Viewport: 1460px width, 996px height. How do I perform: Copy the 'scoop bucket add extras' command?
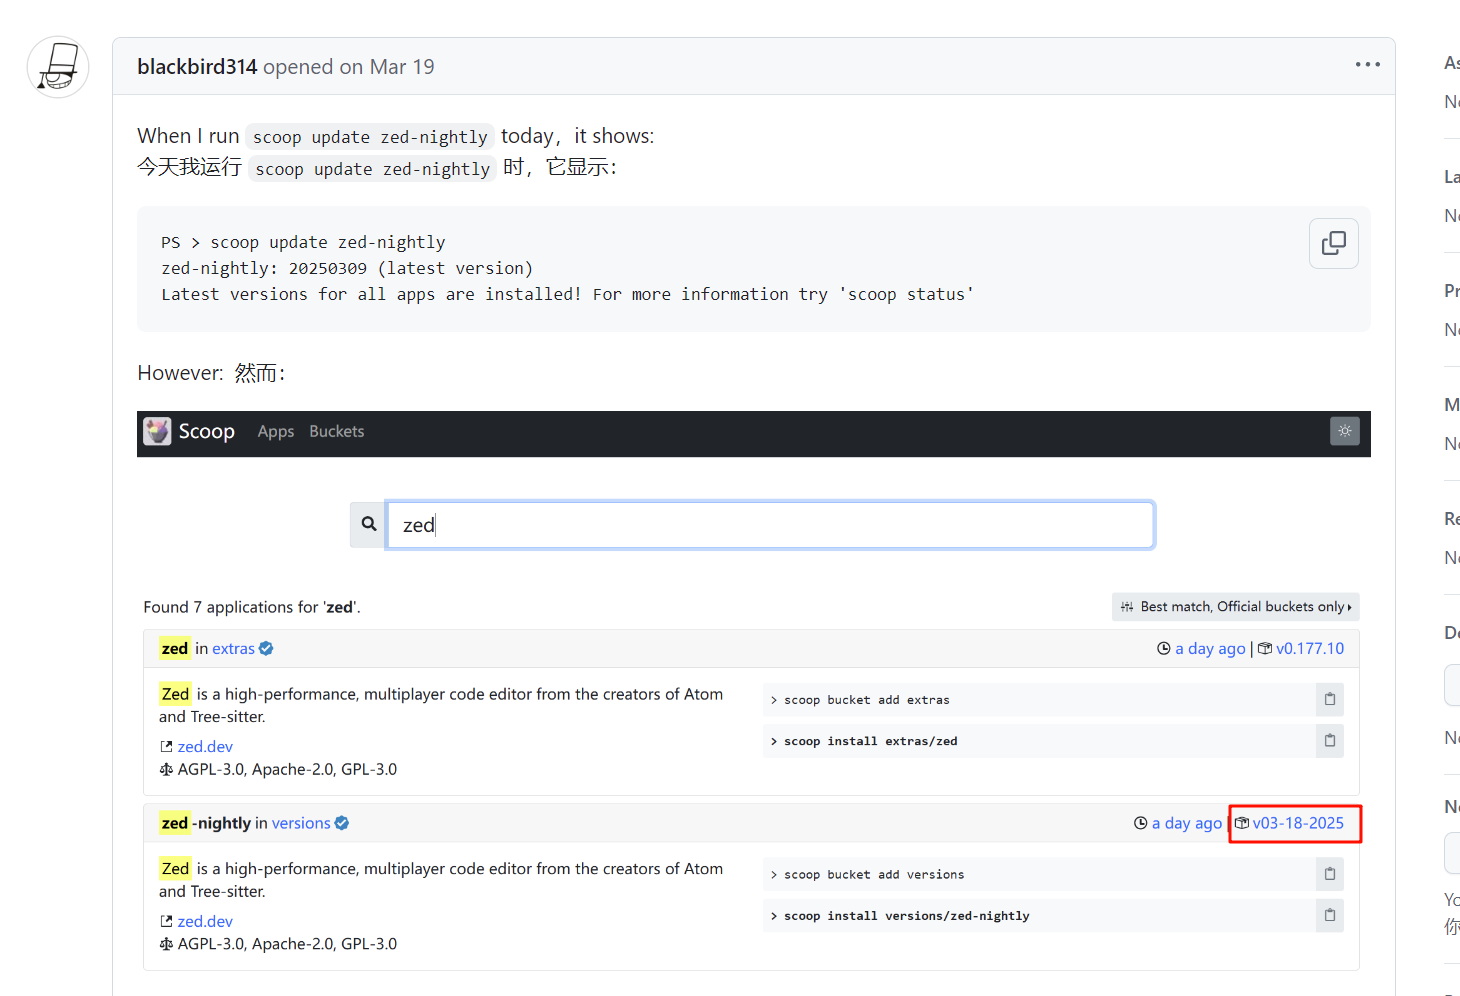(1329, 699)
